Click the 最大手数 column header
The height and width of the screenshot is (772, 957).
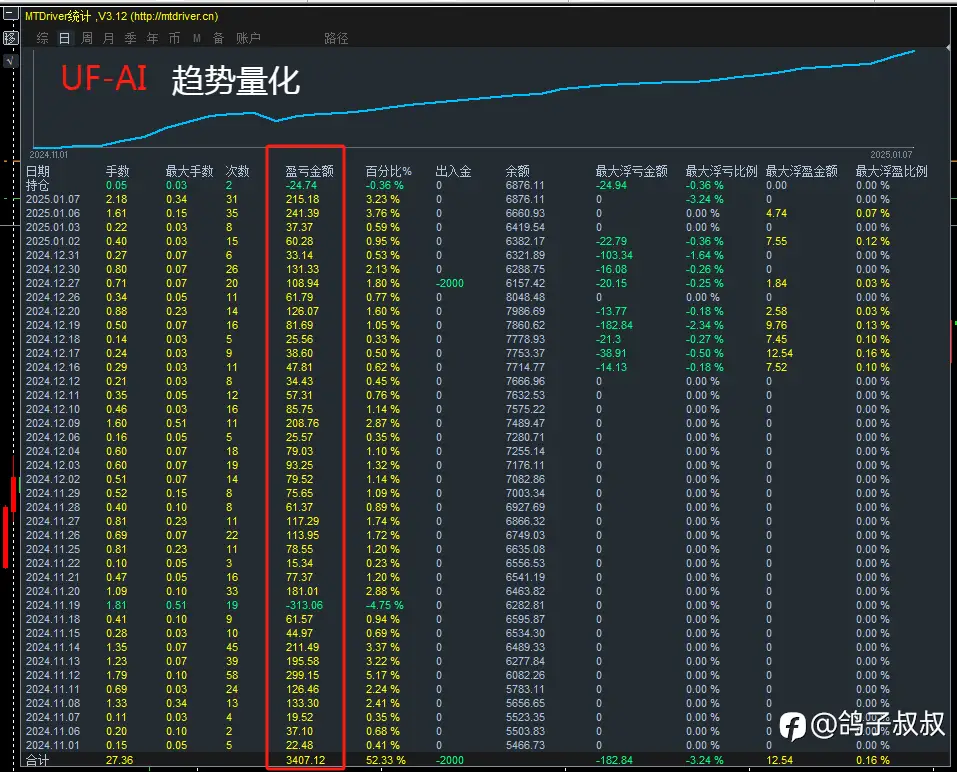(x=189, y=171)
